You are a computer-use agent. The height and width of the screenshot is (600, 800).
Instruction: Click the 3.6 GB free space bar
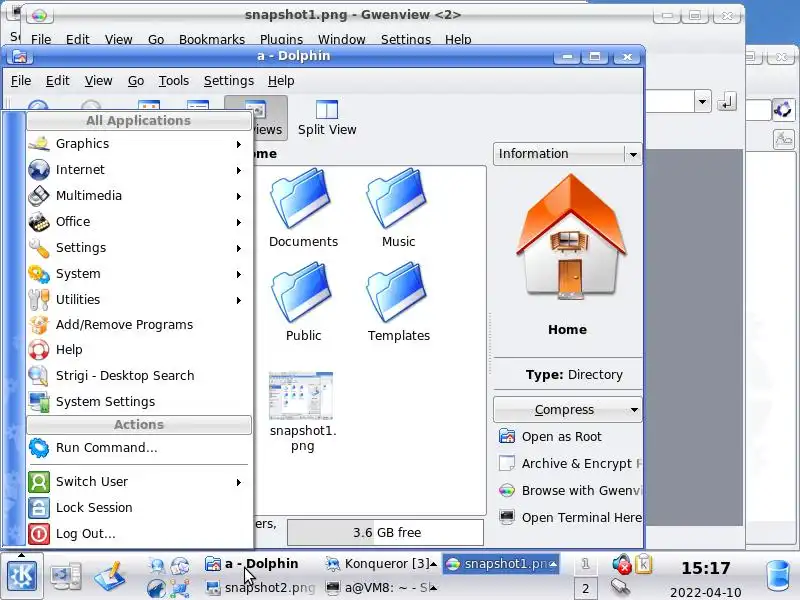386,533
